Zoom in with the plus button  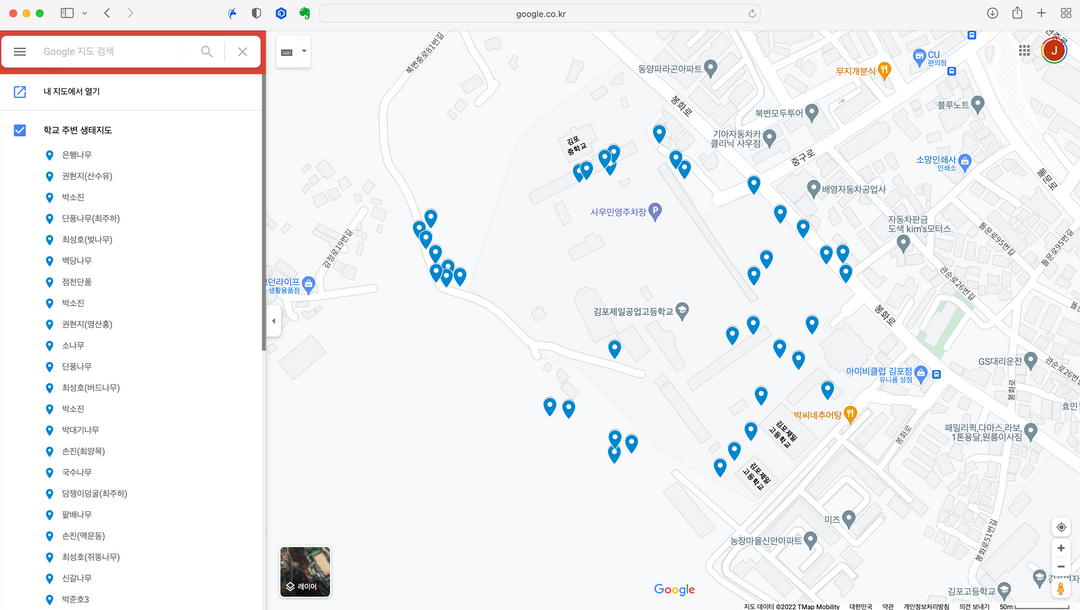[x=1061, y=549]
